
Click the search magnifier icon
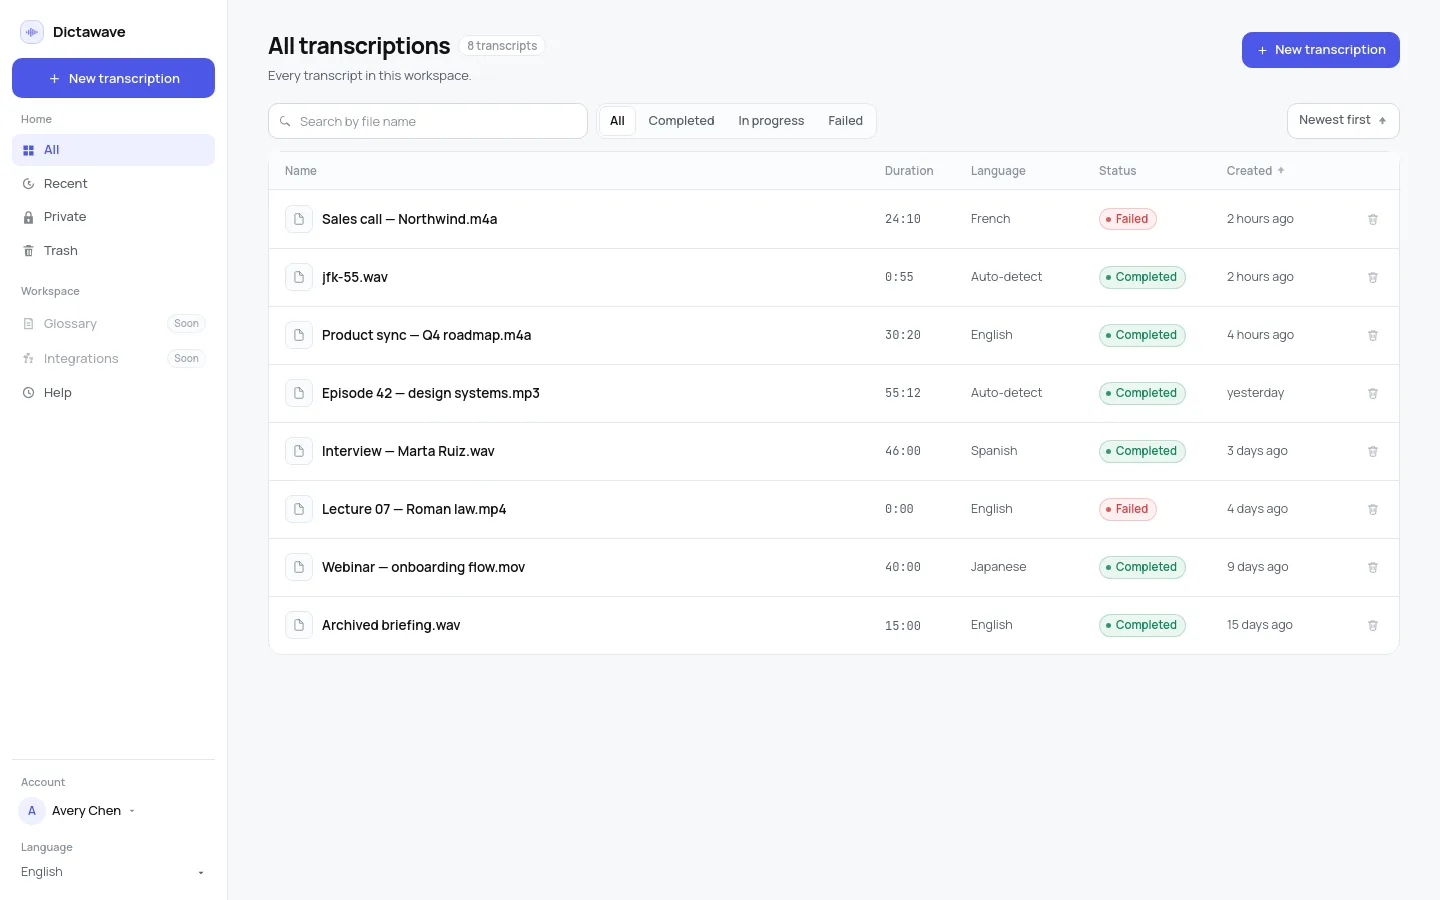click(285, 121)
